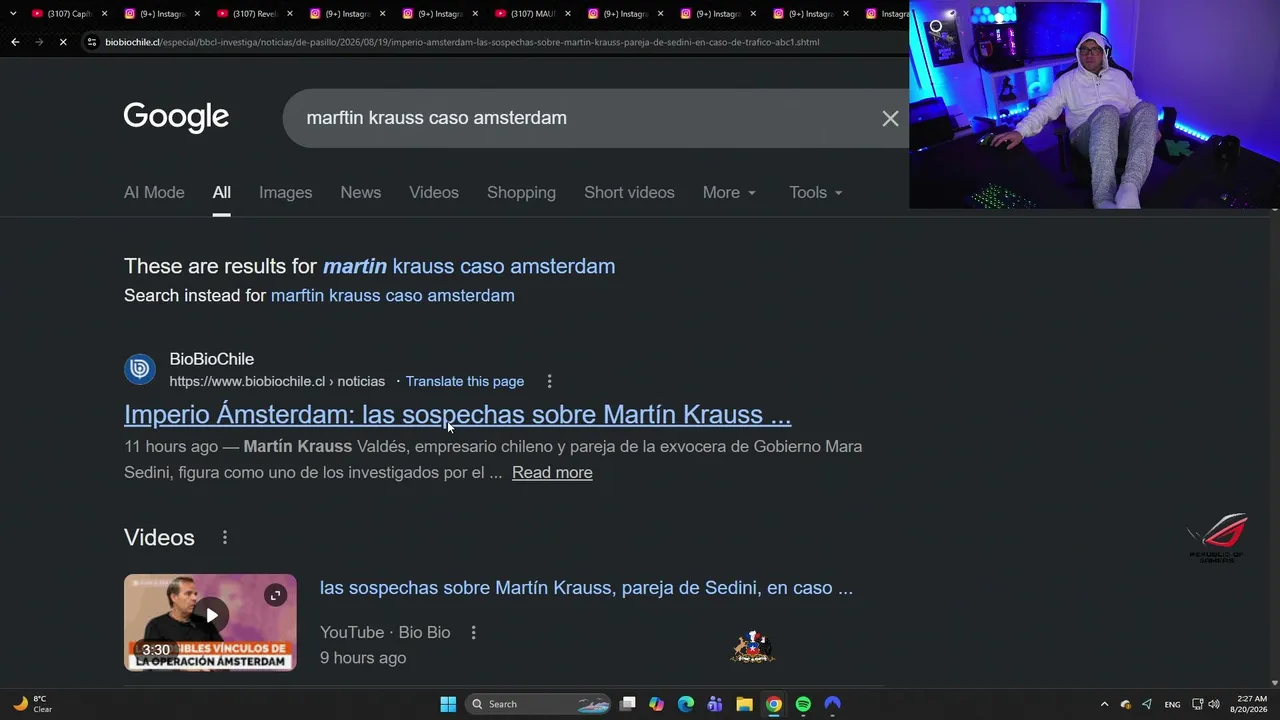The width and height of the screenshot is (1280, 720).
Task: Open the 'Imperio Ámsterdam' BioBioChile article
Action: [x=458, y=415]
